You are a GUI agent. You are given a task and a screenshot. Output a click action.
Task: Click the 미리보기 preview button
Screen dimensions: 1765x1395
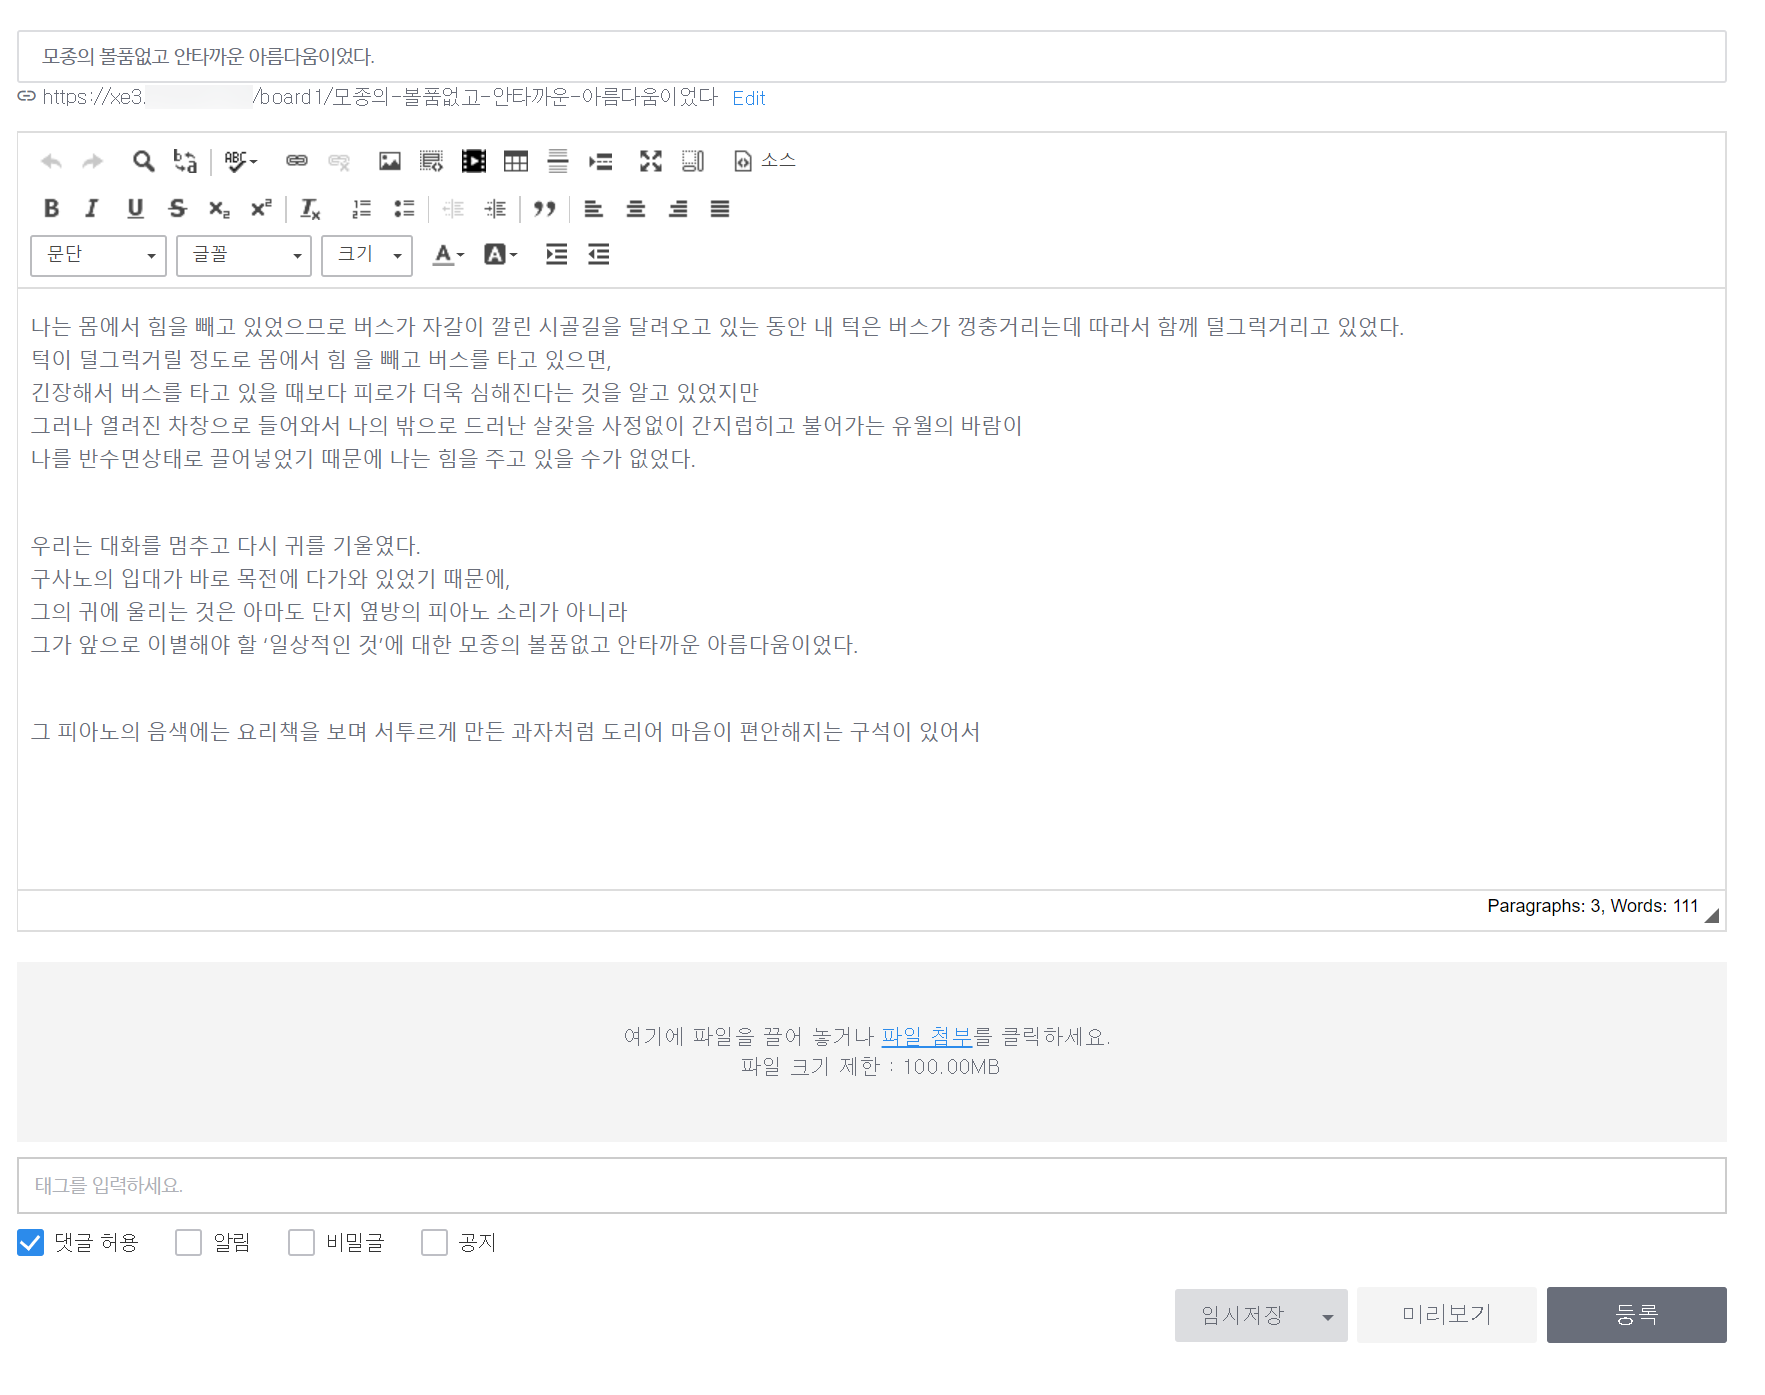[x=1446, y=1314]
